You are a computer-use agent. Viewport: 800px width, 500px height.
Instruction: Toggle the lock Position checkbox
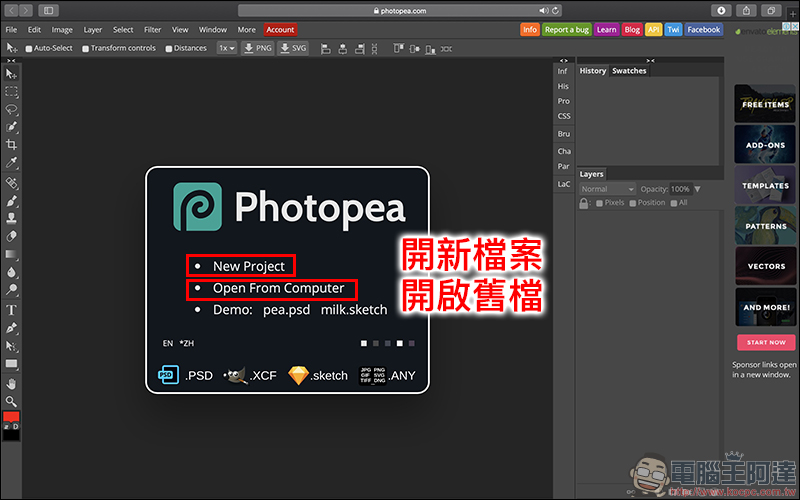tap(633, 203)
